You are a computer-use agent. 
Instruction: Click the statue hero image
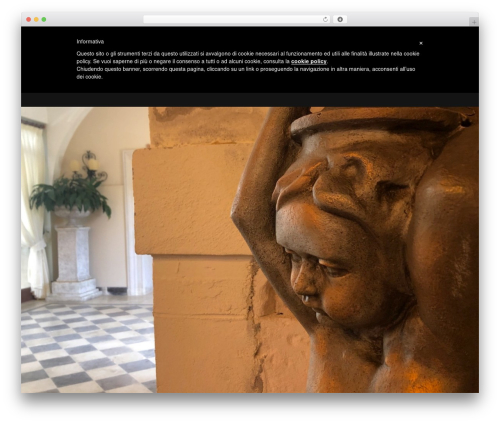coord(250,250)
